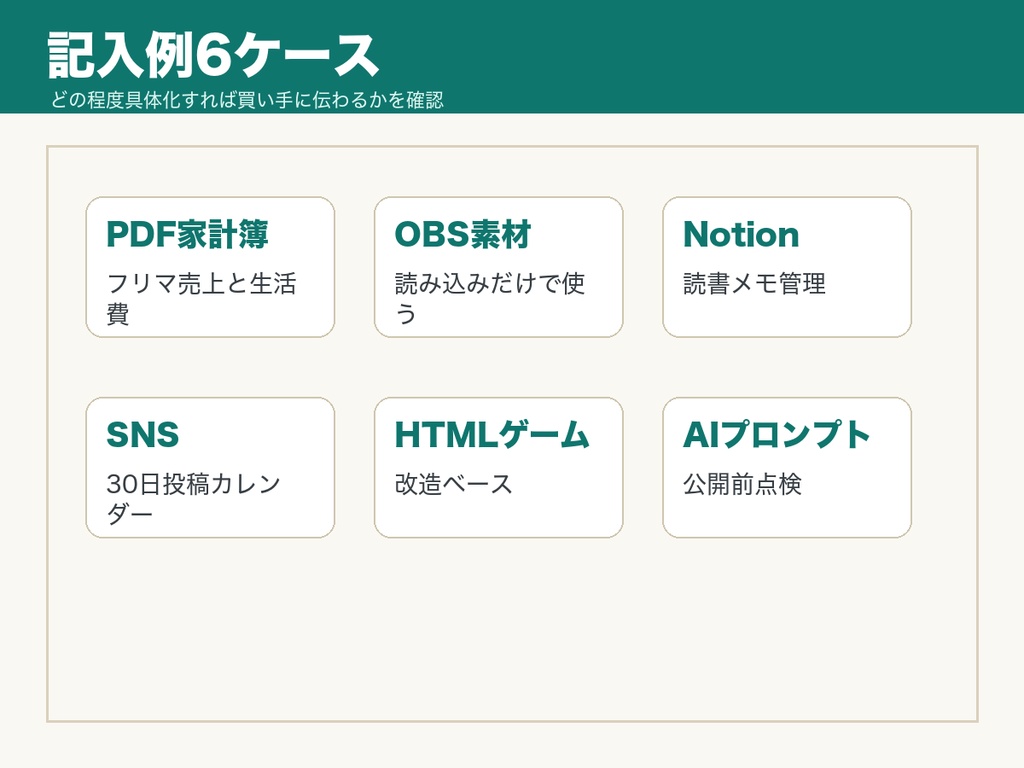
Task: Click the フリマ売上と生活費 description
Action: (201, 298)
